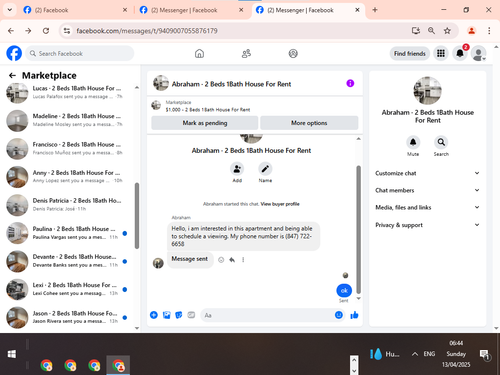Open Paulina unread conversation

click(x=69, y=233)
